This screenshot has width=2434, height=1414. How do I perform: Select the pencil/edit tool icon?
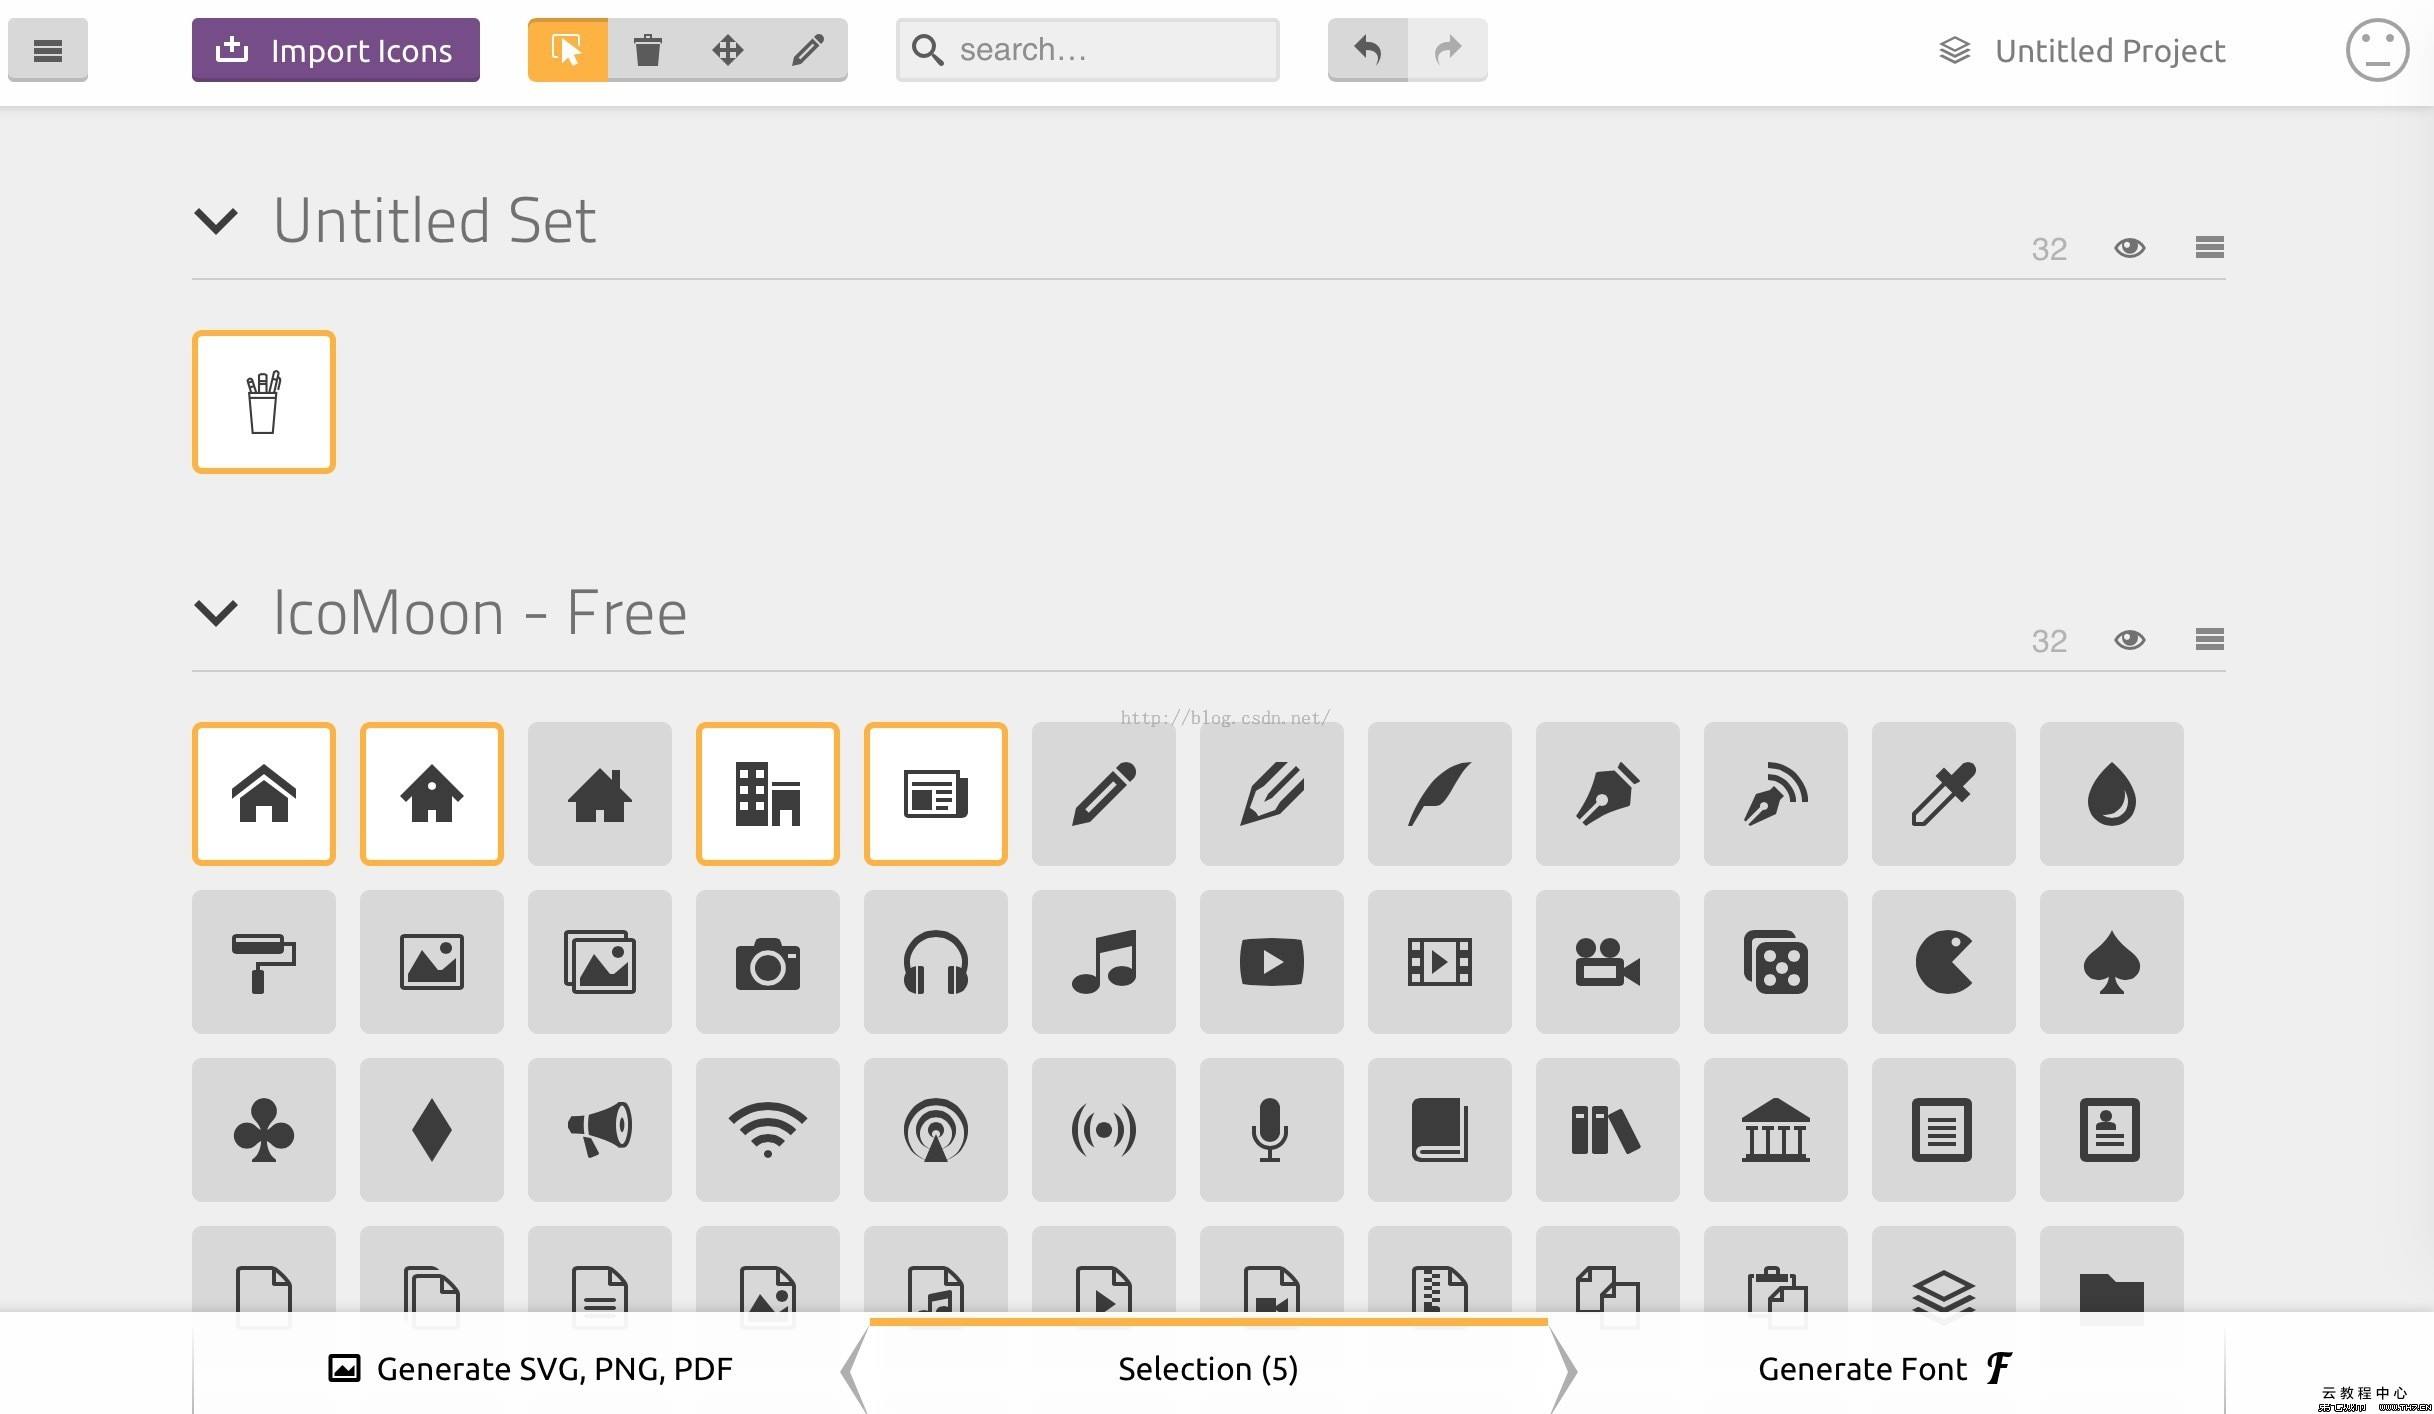coord(808,49)
